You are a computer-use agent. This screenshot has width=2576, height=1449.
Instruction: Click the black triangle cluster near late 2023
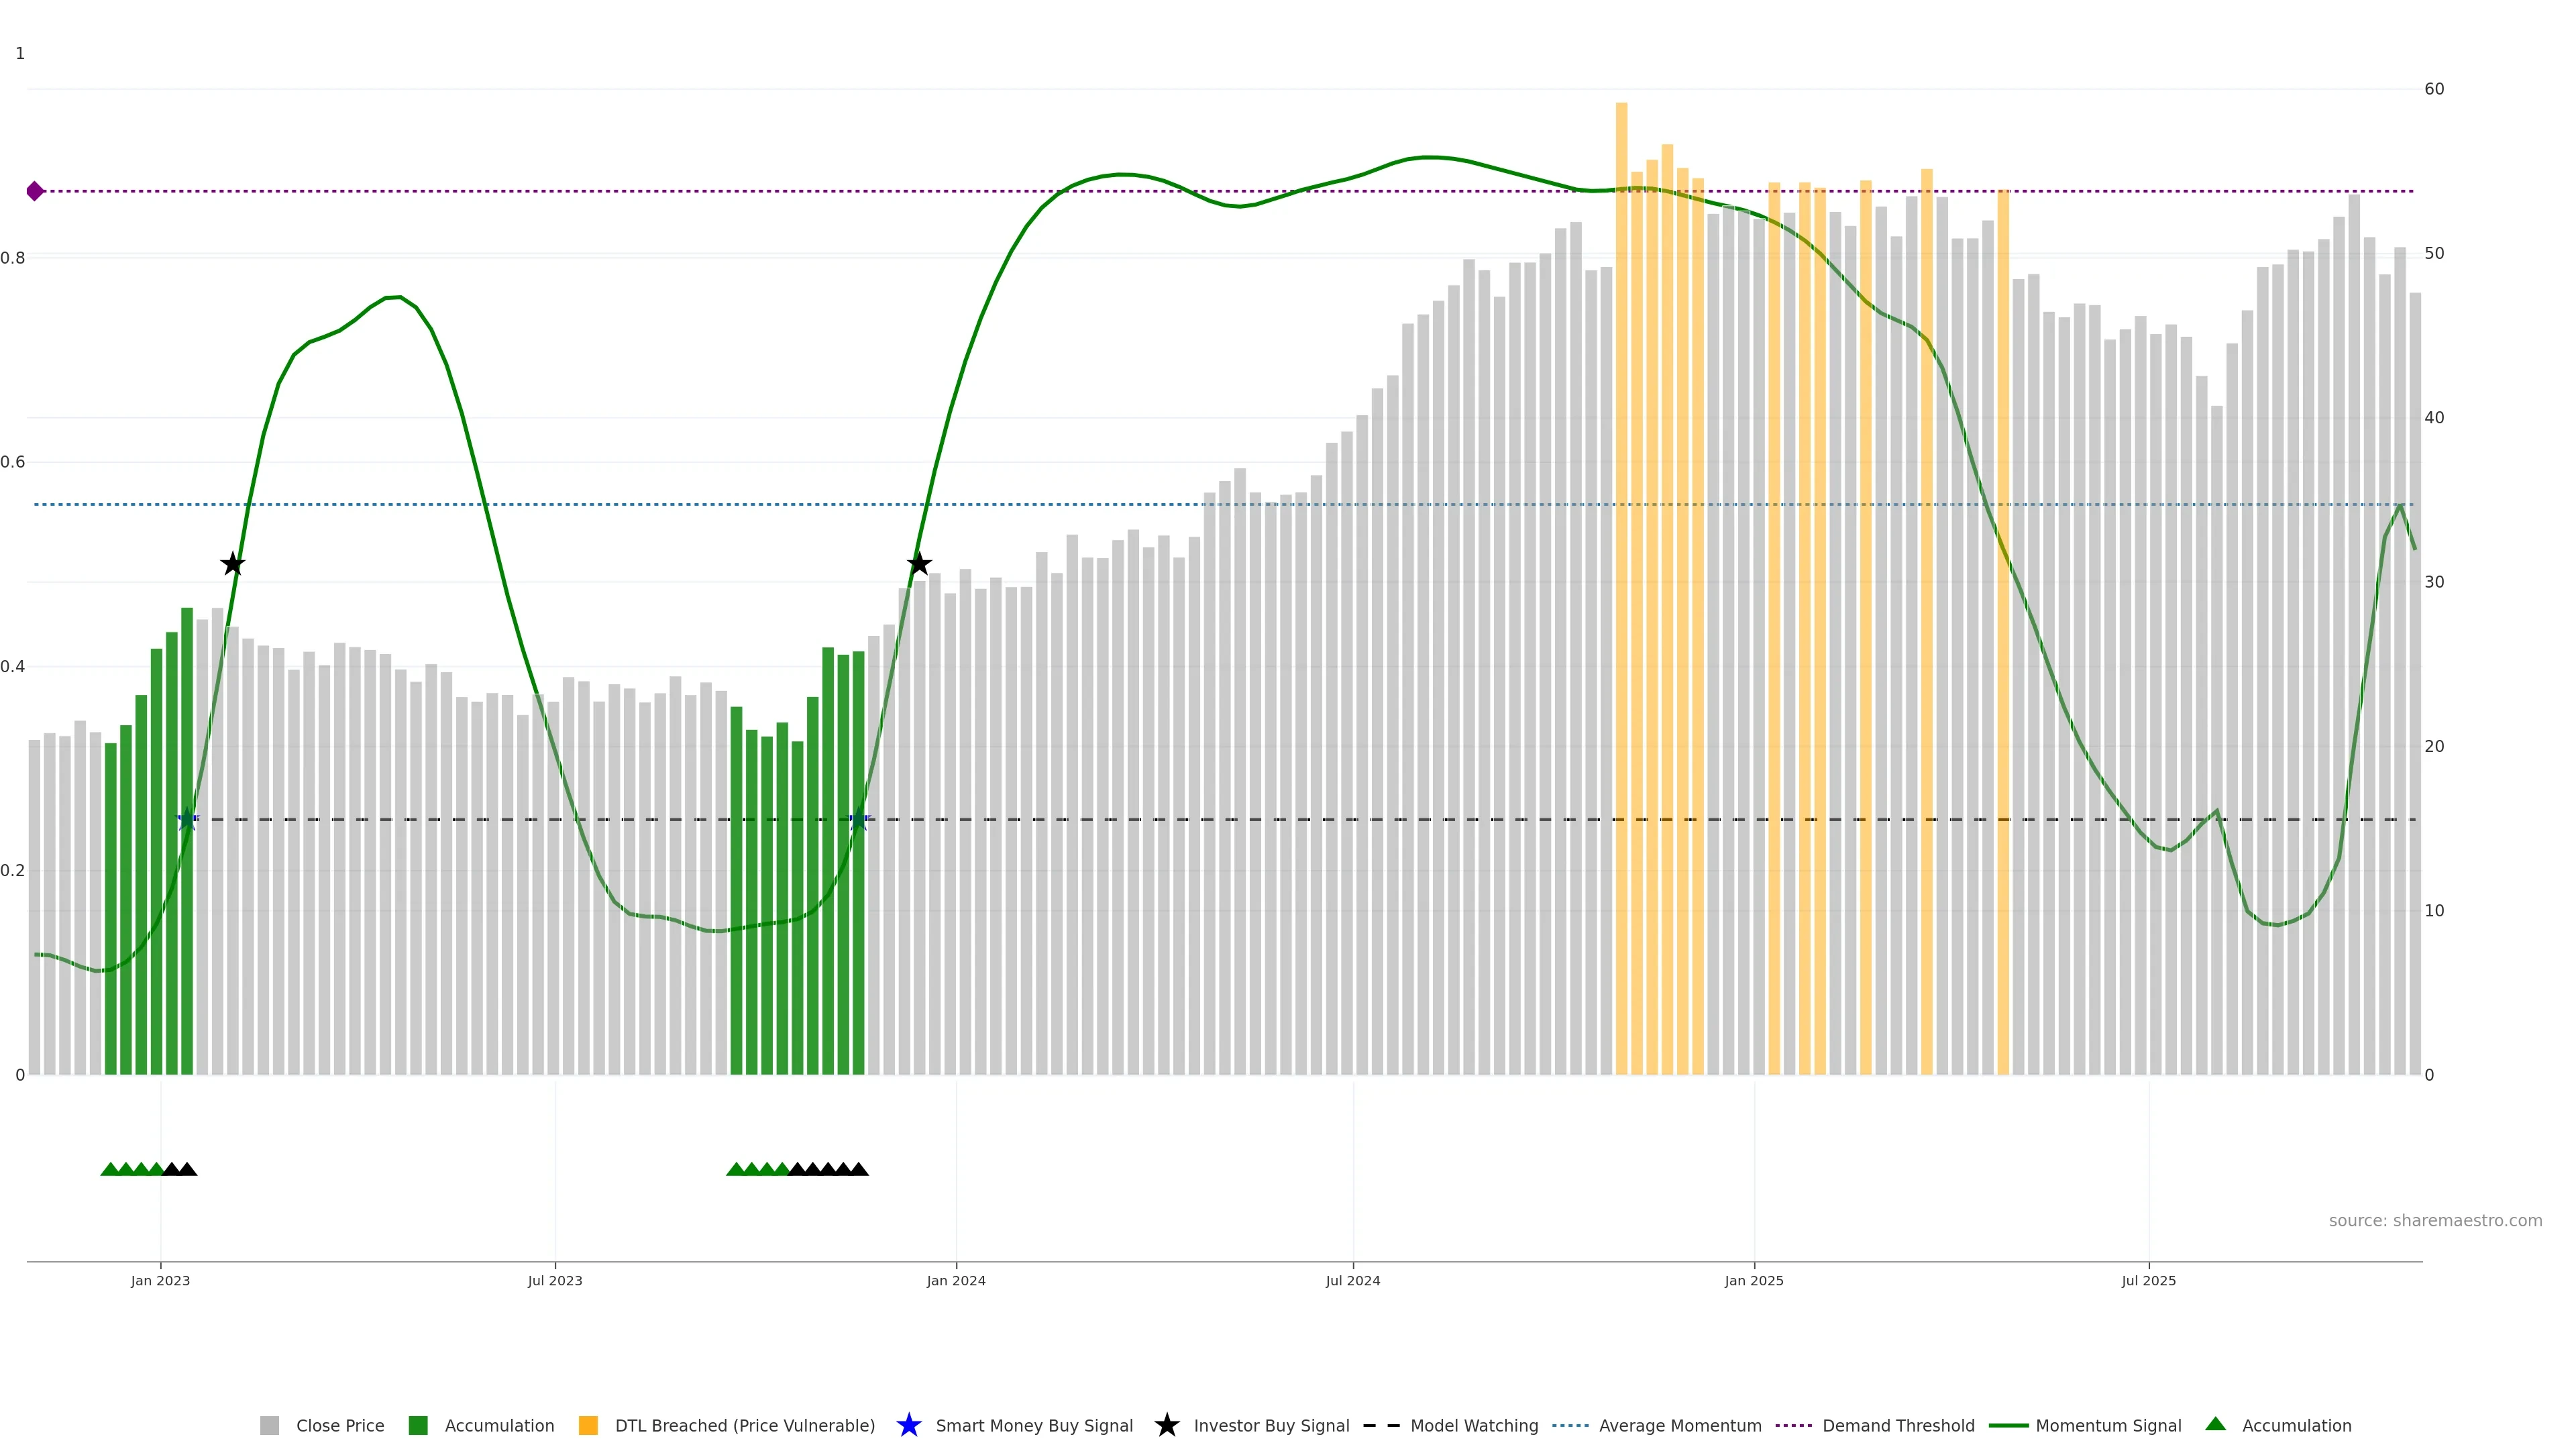(828, 1169)
